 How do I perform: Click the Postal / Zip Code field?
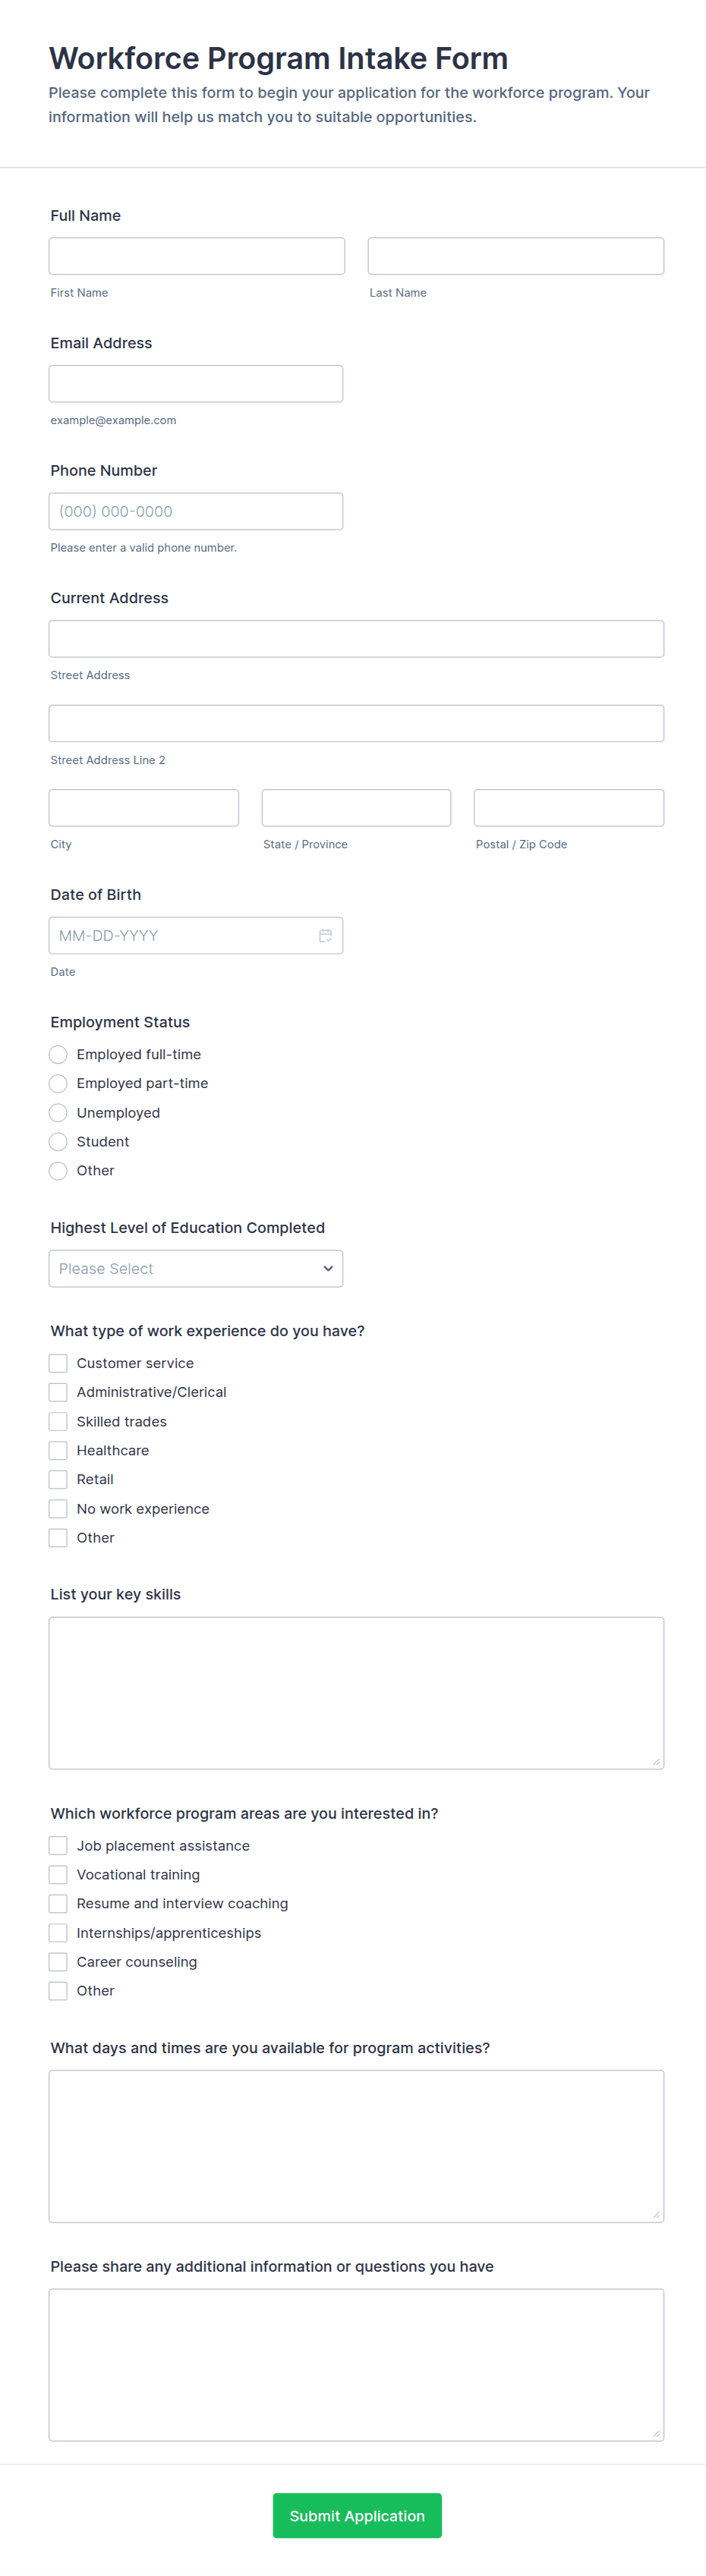pos(568,808)
